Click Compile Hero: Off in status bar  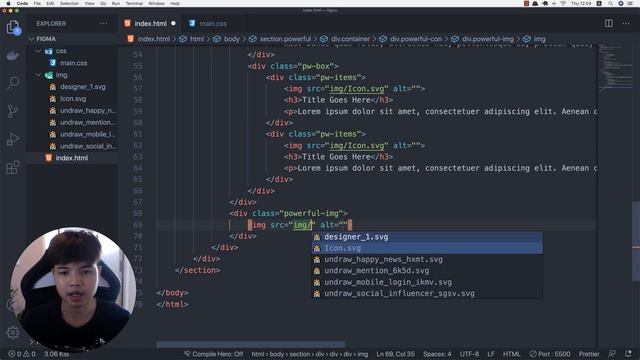pos(213,354)
